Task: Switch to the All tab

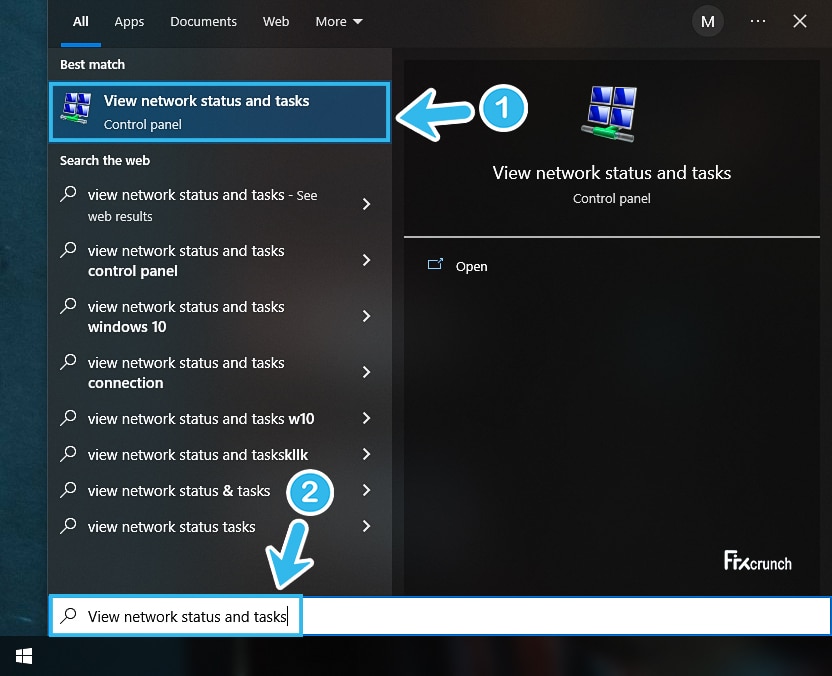Action: click(81, 22)
